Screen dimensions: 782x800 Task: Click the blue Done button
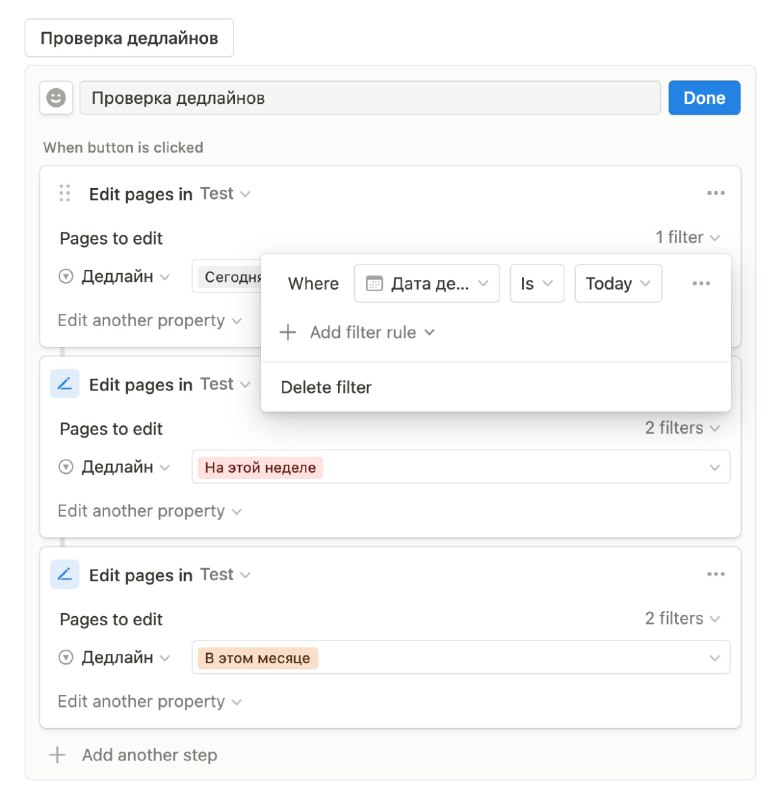point(704,97)
